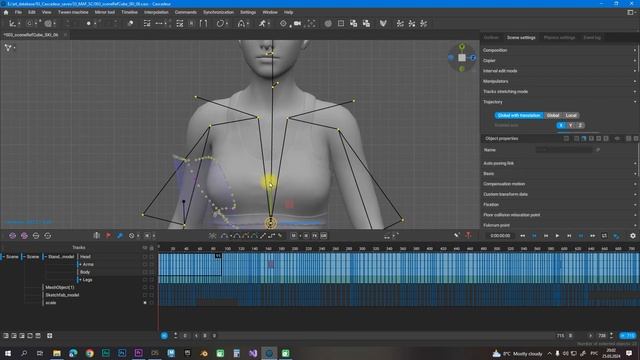Play the animation
Image resolution: width=640 pixels, height=360 pixels.
(557, 236)
